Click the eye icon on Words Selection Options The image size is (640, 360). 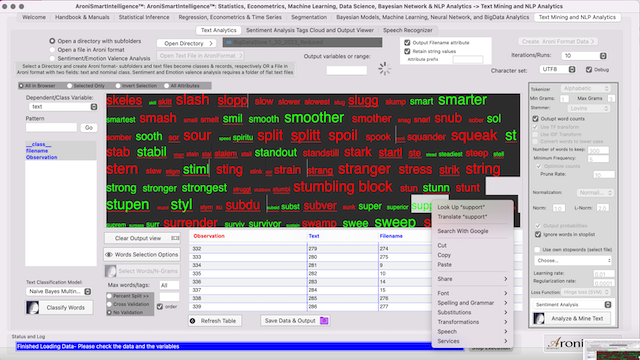pos(109,255)
